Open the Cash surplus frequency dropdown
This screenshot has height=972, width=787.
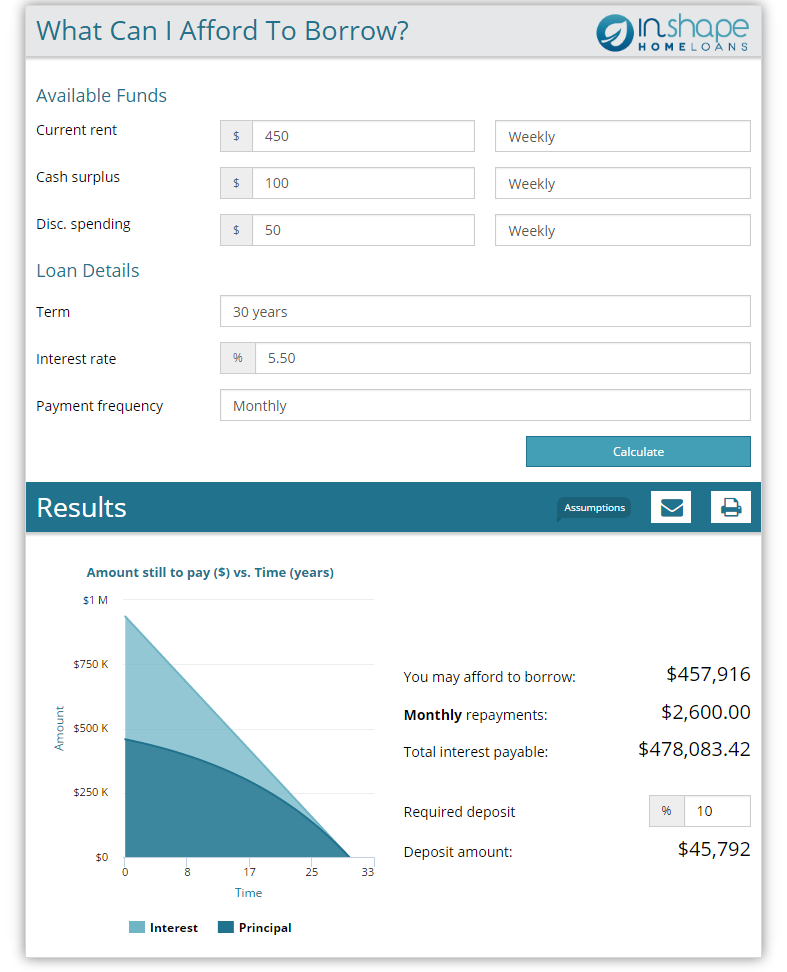point(622,183)
